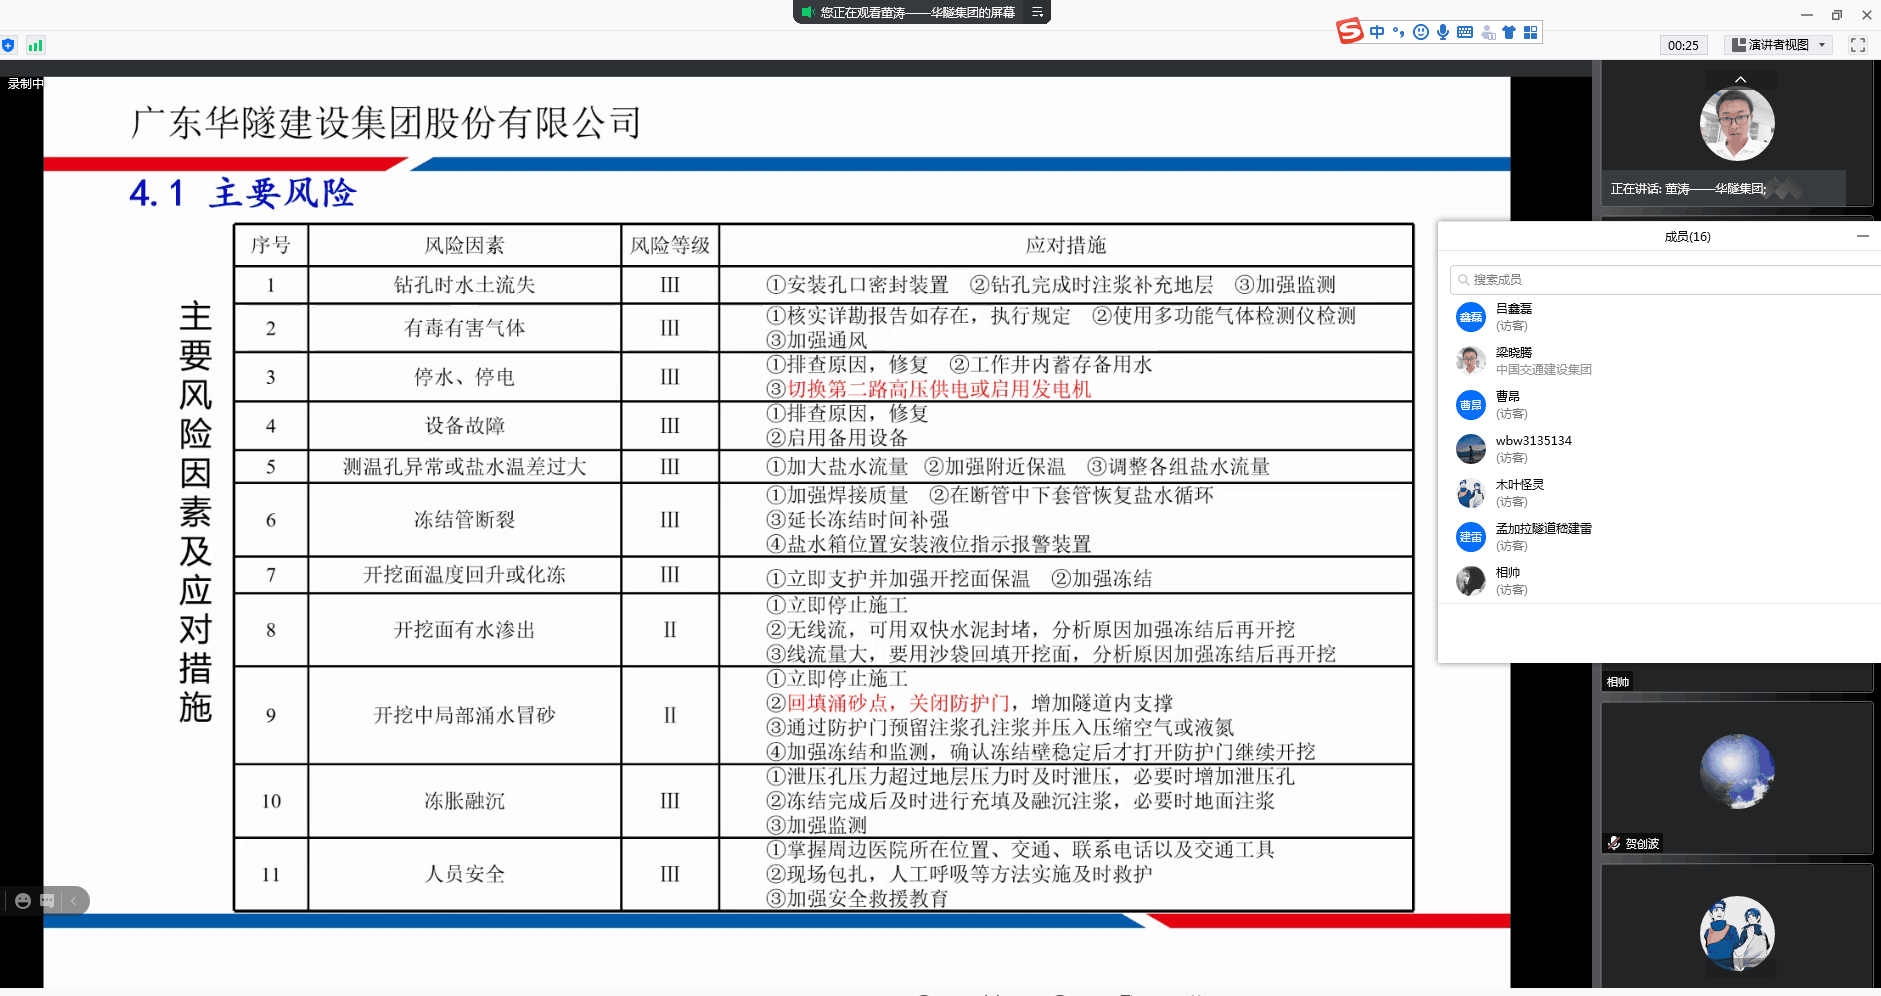Open the Sogou skin shirt icon

coord(1509,32)
